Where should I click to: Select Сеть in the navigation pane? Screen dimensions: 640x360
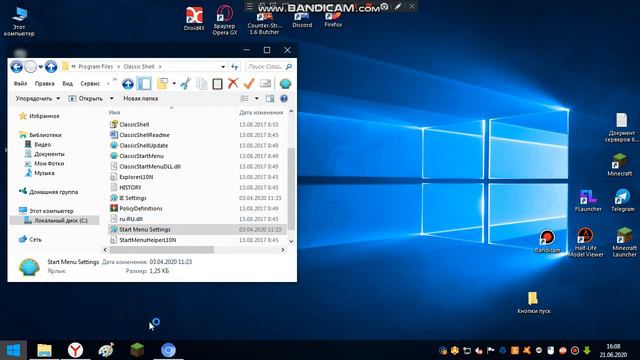35,239
